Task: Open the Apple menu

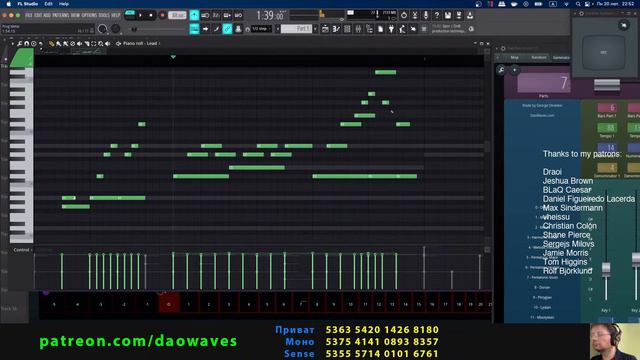Action: (9, 4)
